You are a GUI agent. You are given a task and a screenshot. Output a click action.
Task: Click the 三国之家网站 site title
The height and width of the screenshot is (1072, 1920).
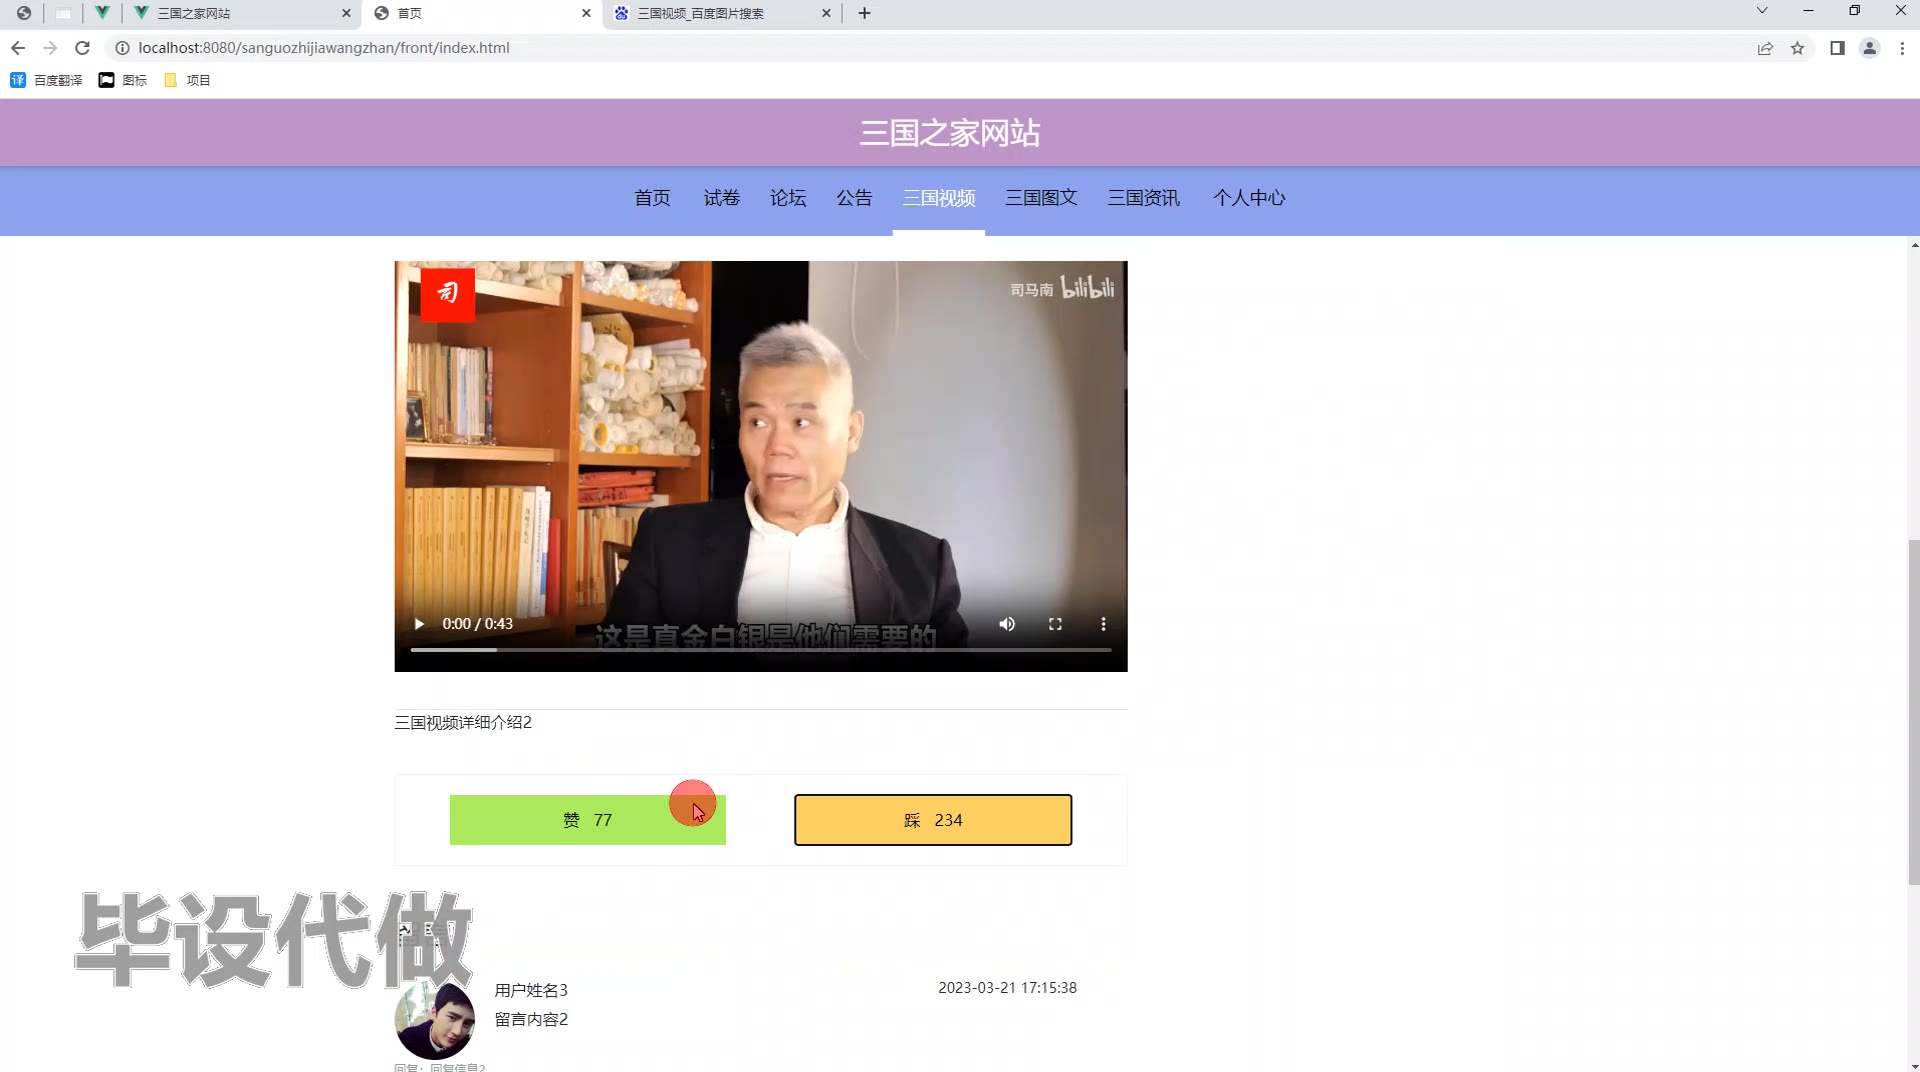tap(950, 133)
